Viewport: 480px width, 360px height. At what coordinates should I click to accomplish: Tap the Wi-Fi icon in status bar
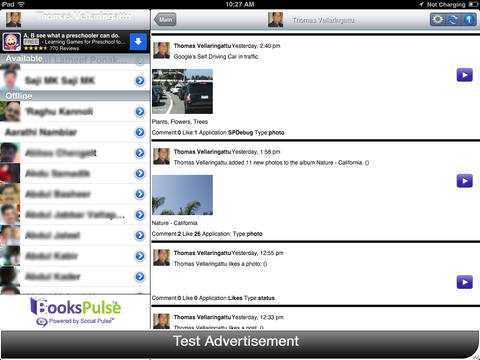coord(21,4)
